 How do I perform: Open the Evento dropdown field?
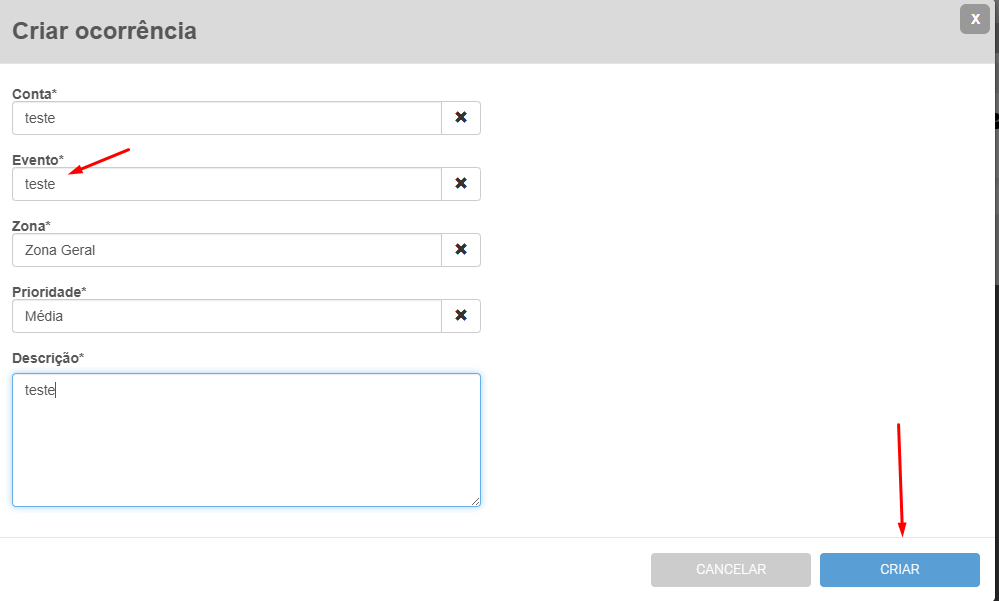click(x=227, y=184)
